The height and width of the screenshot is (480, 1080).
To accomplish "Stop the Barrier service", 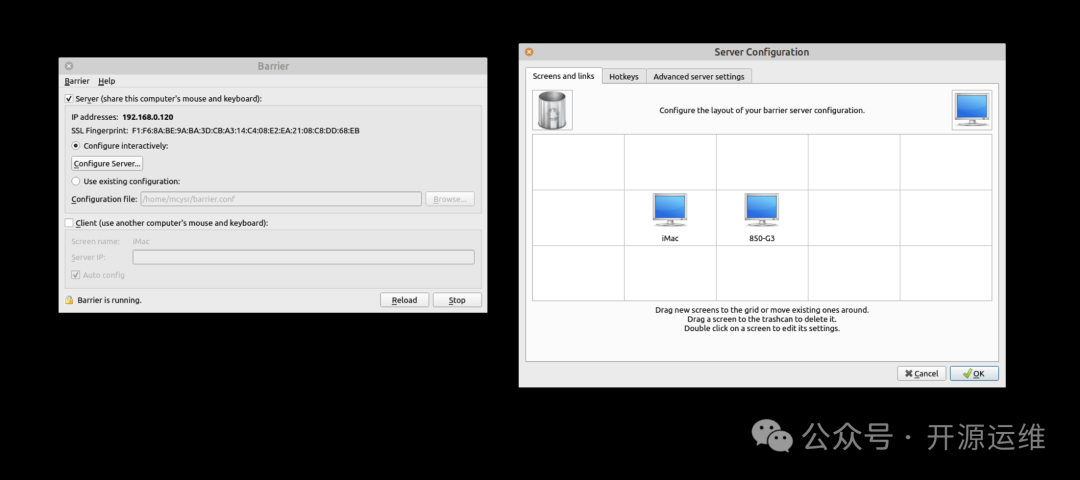I will [457, 300].
